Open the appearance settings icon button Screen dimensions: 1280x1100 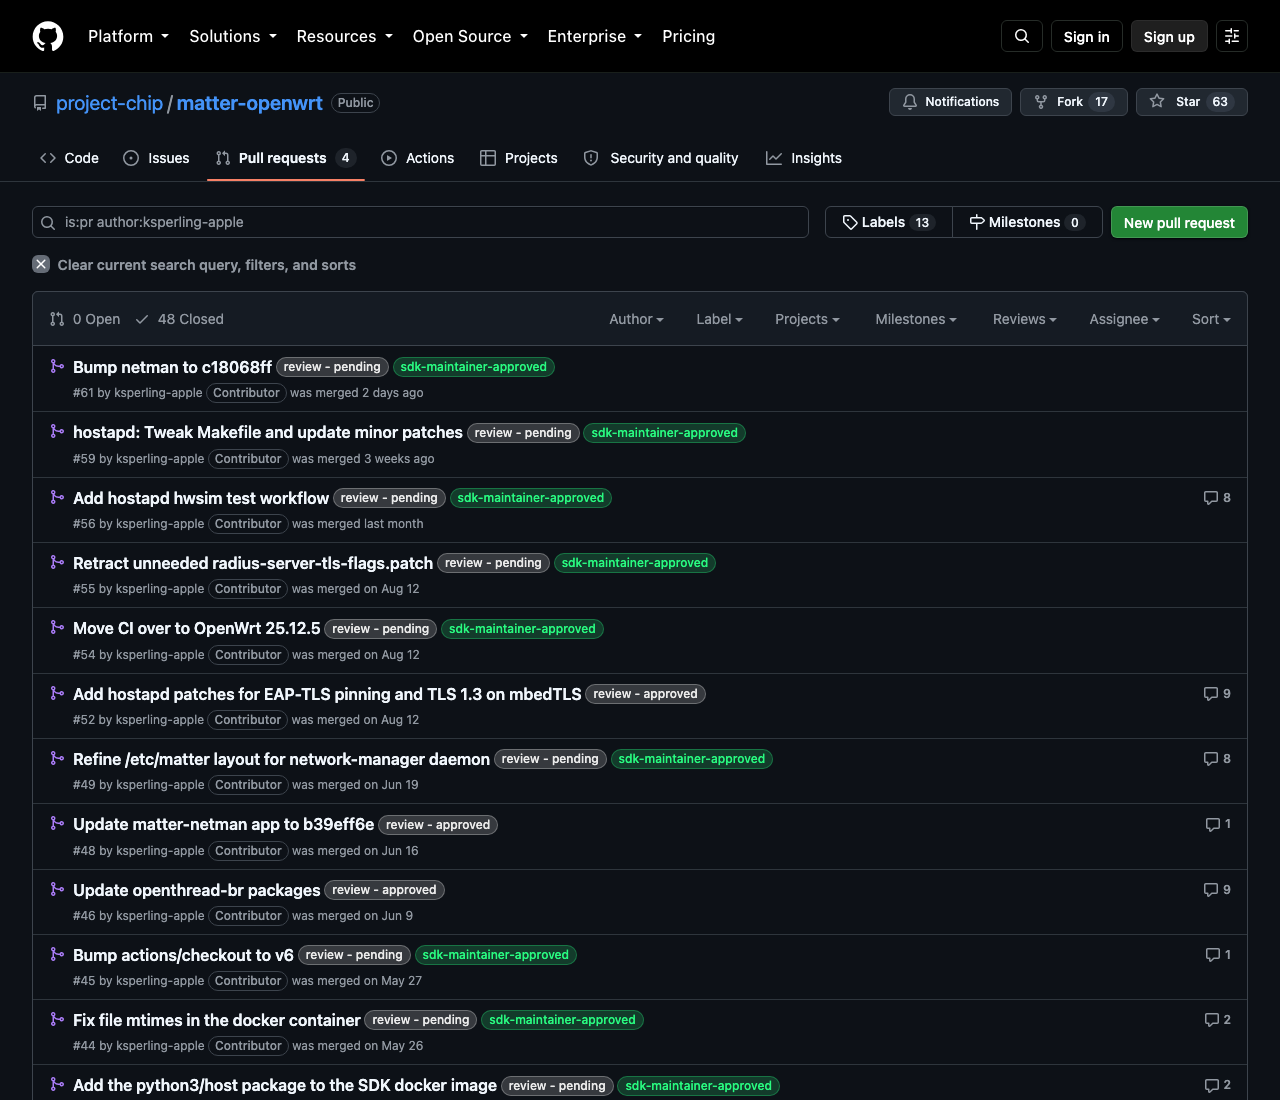pyautogui.click(x=1232, y=36)
